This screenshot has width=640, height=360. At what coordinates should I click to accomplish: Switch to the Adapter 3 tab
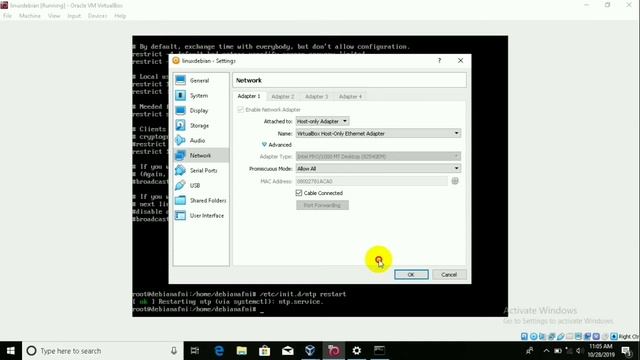316,96
